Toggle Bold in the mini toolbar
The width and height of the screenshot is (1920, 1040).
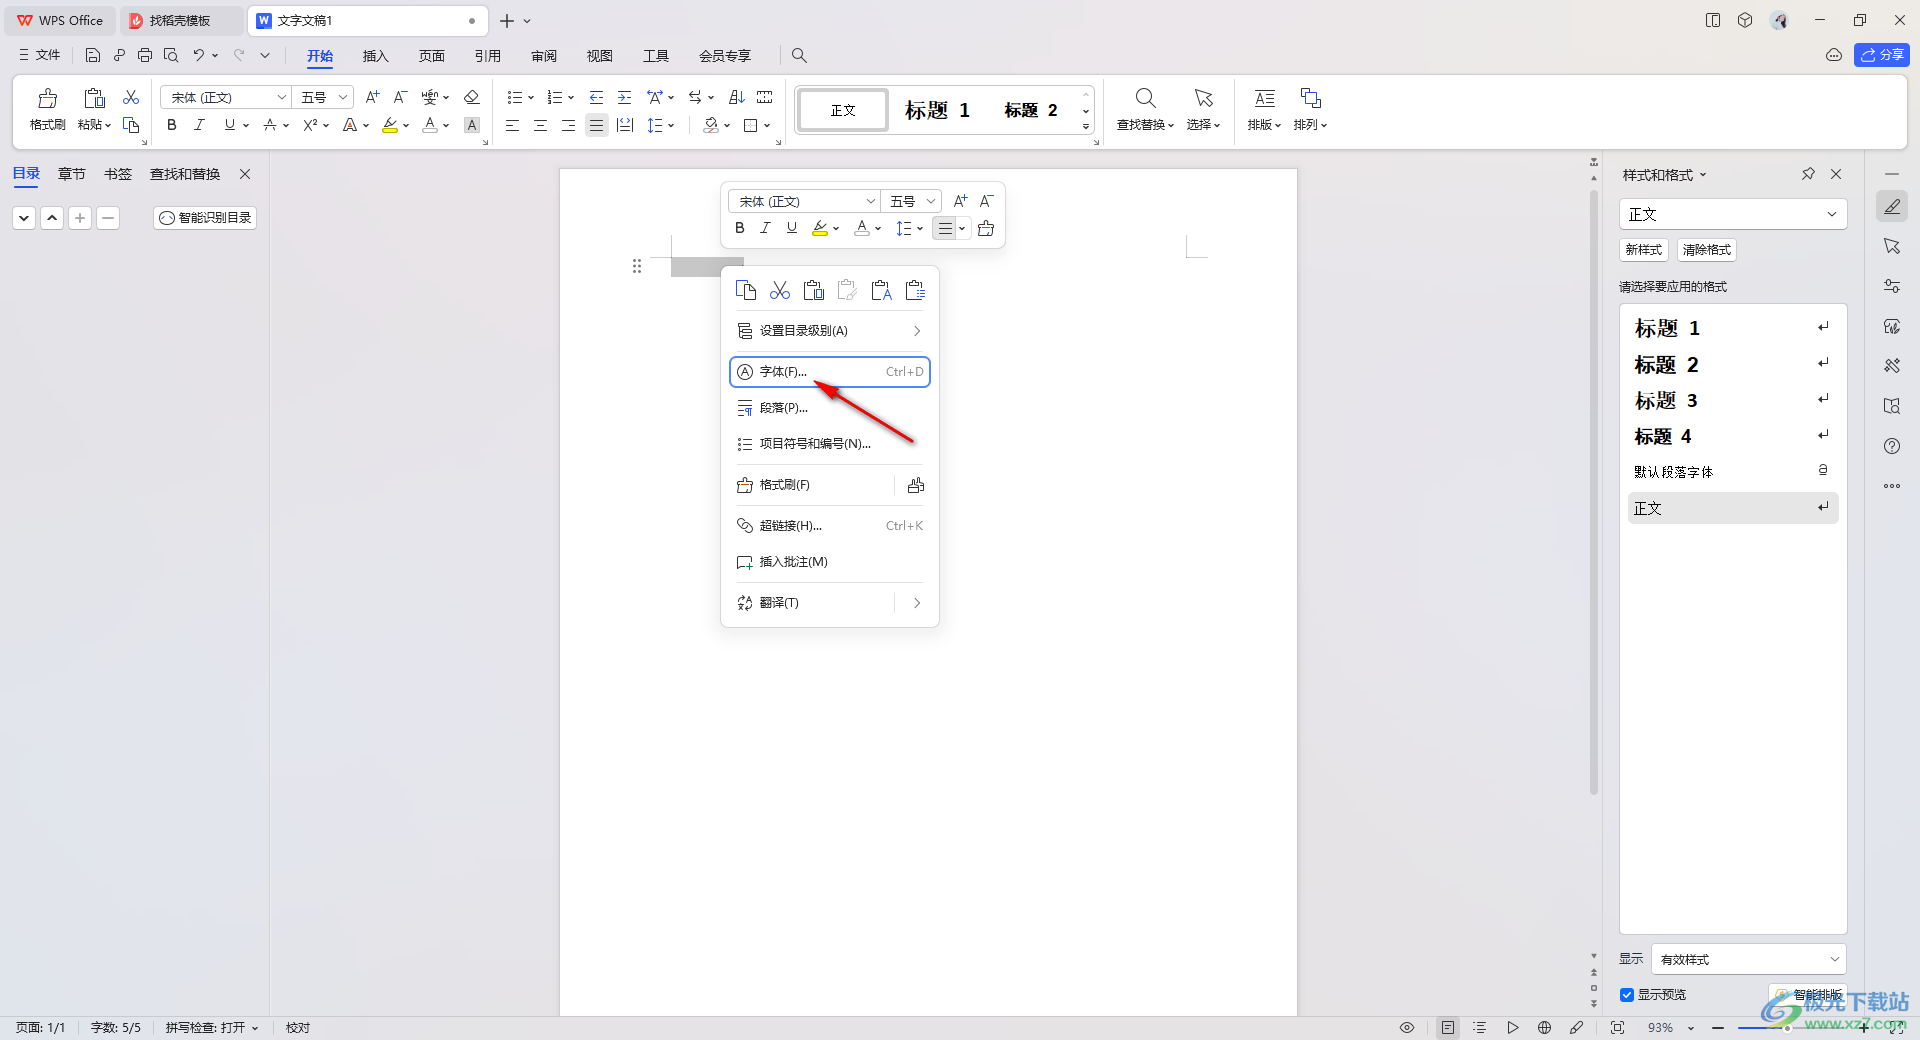(740, 228)
